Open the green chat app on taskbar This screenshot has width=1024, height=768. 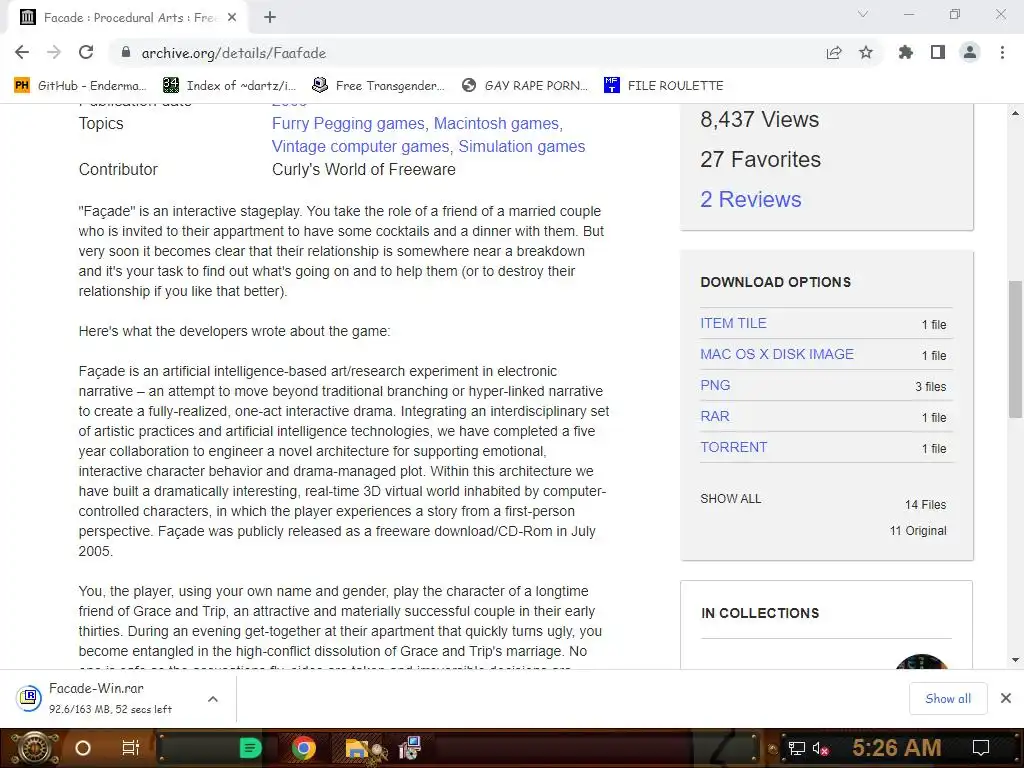tap(250, 748)
